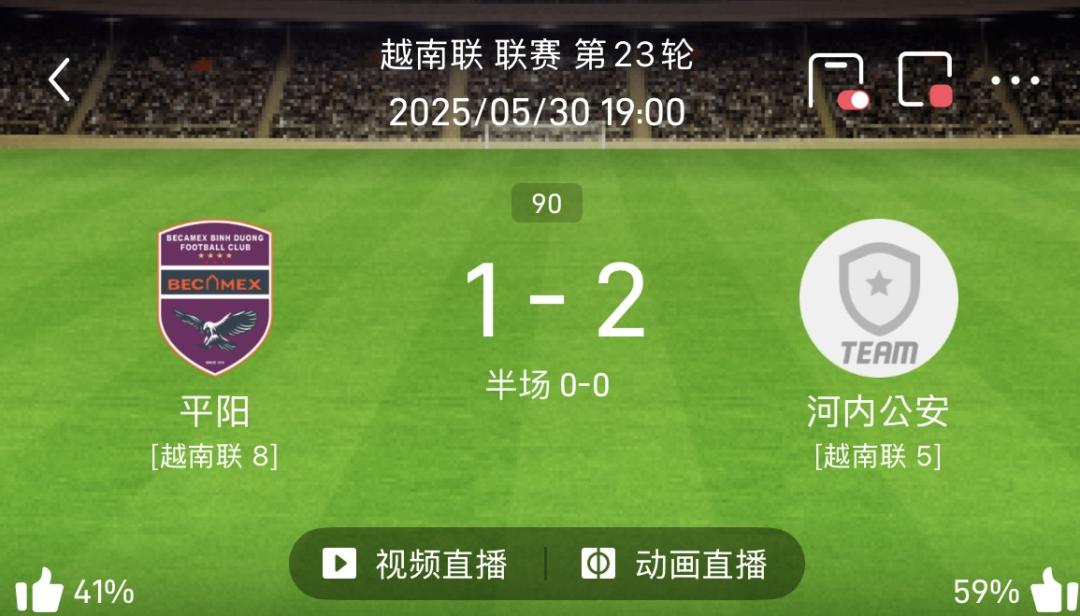
Task: Toggle the square floating-window switch icon
Action: click(926, 80)
